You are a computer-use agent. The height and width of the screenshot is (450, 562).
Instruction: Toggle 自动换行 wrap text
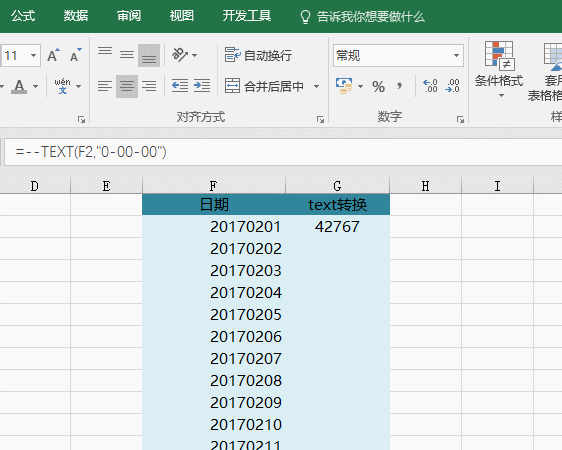tap(258, 55)
